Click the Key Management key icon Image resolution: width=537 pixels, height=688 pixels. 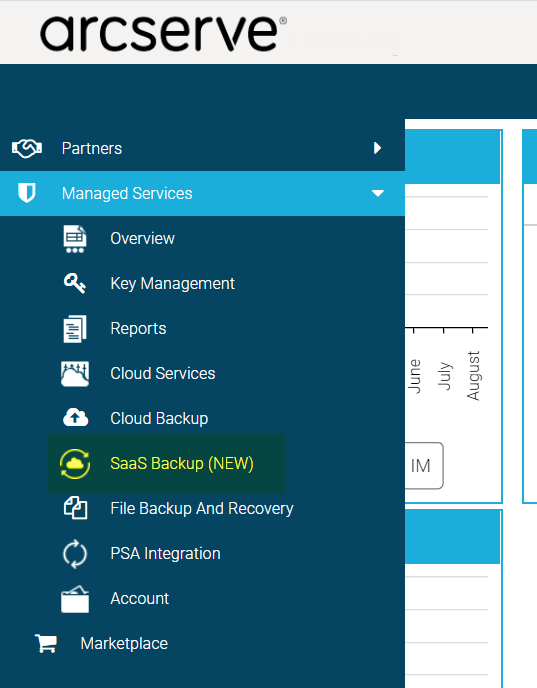[75, 283]
